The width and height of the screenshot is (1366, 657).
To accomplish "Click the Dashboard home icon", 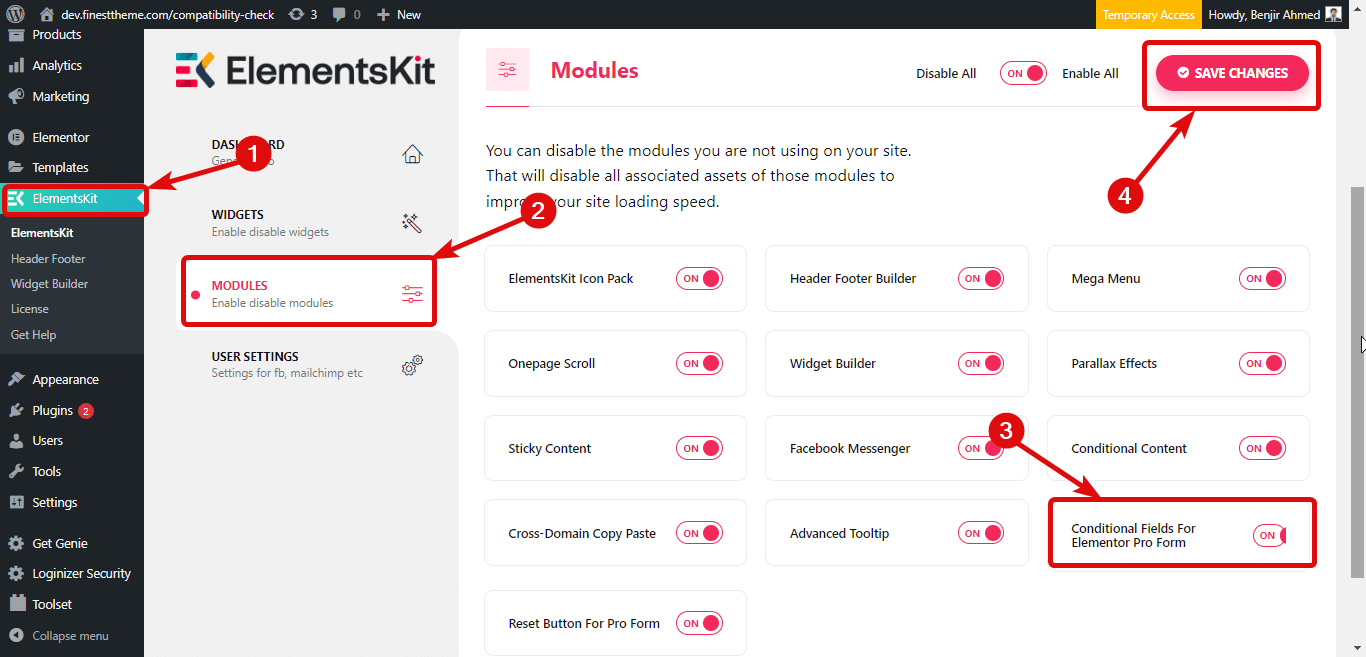I will click(x=412, y=153).
